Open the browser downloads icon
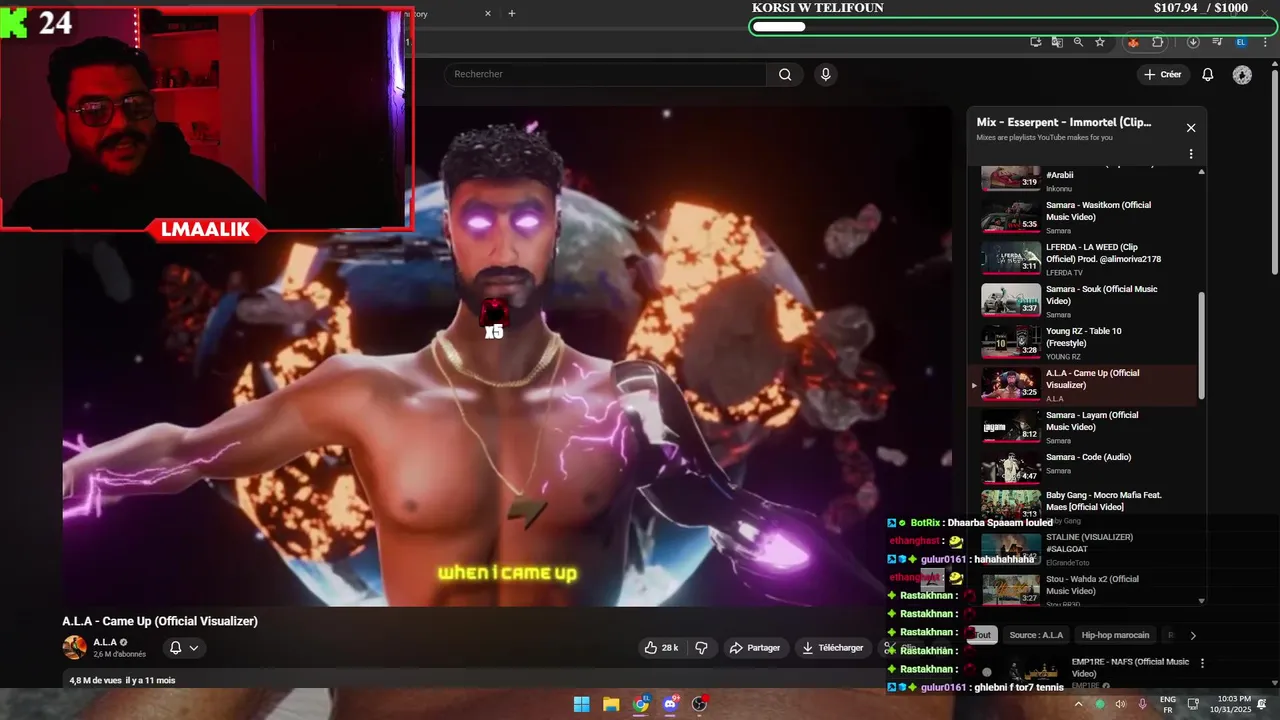The height and width of the screenshot is (720, 1280). [1193, 42]
